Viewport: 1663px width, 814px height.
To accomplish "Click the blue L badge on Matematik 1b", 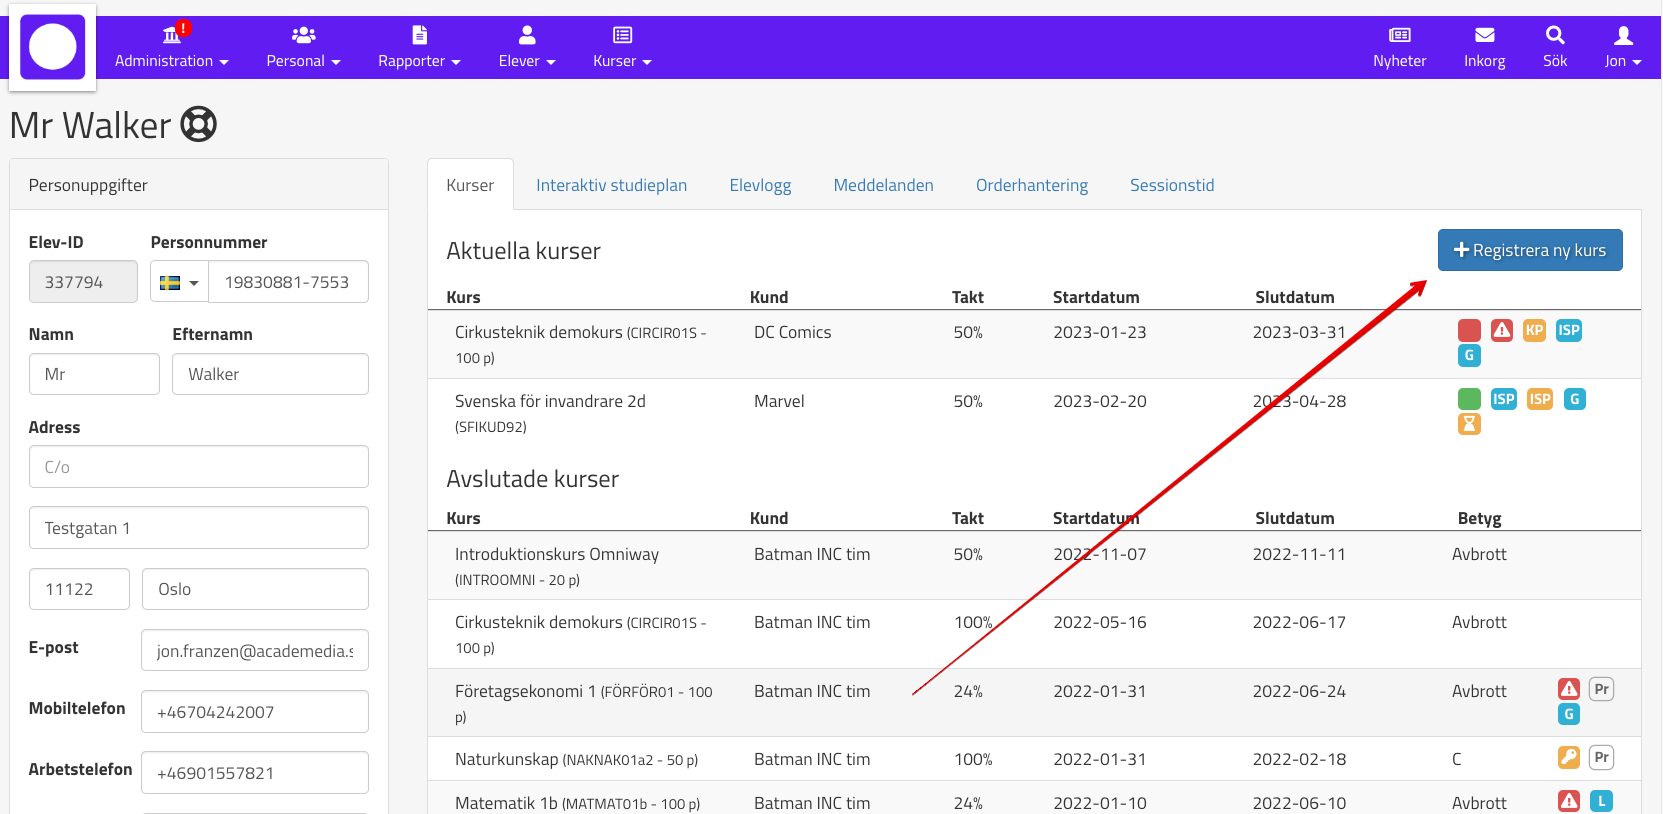I will click(x=1601, y=801).
